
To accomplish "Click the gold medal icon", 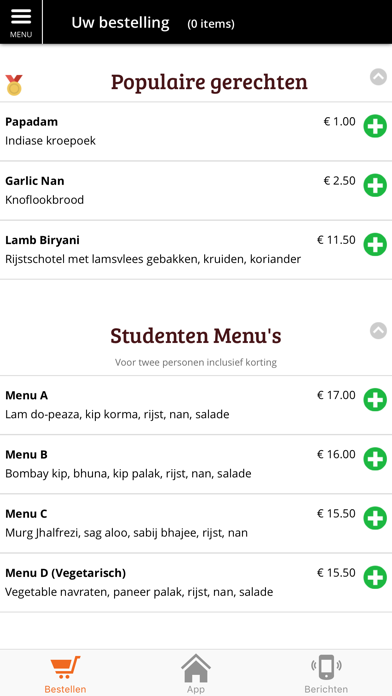I will pyautogui.click(x=14, y=85).
